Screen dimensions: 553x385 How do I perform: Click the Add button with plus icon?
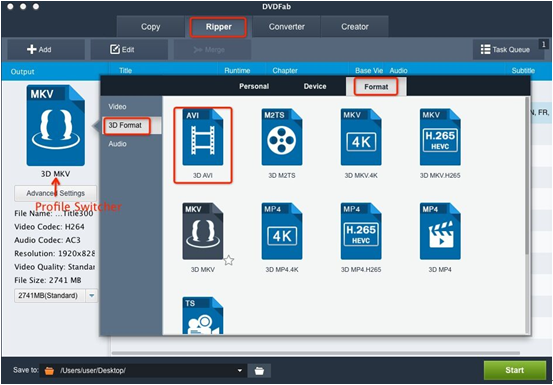coord(46,50)
